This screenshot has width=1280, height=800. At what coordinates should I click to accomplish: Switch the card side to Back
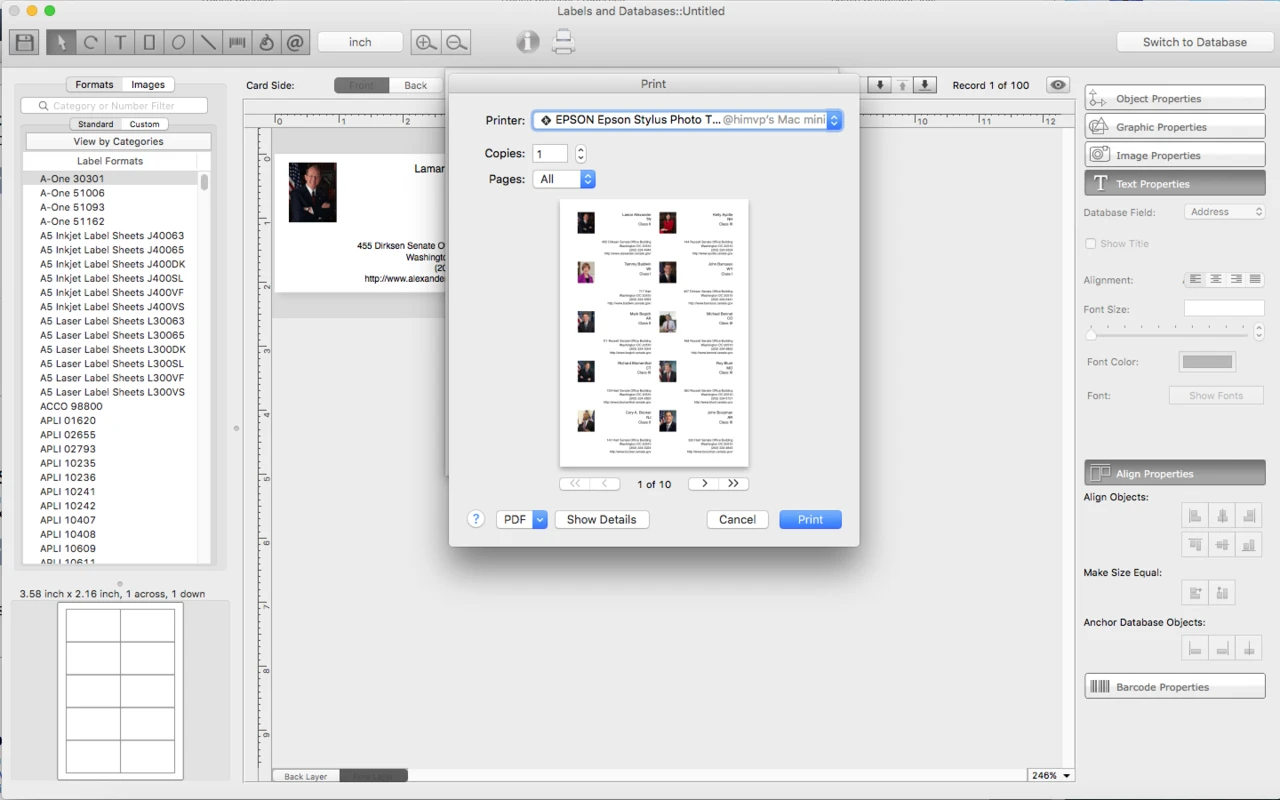coord(417,85)
